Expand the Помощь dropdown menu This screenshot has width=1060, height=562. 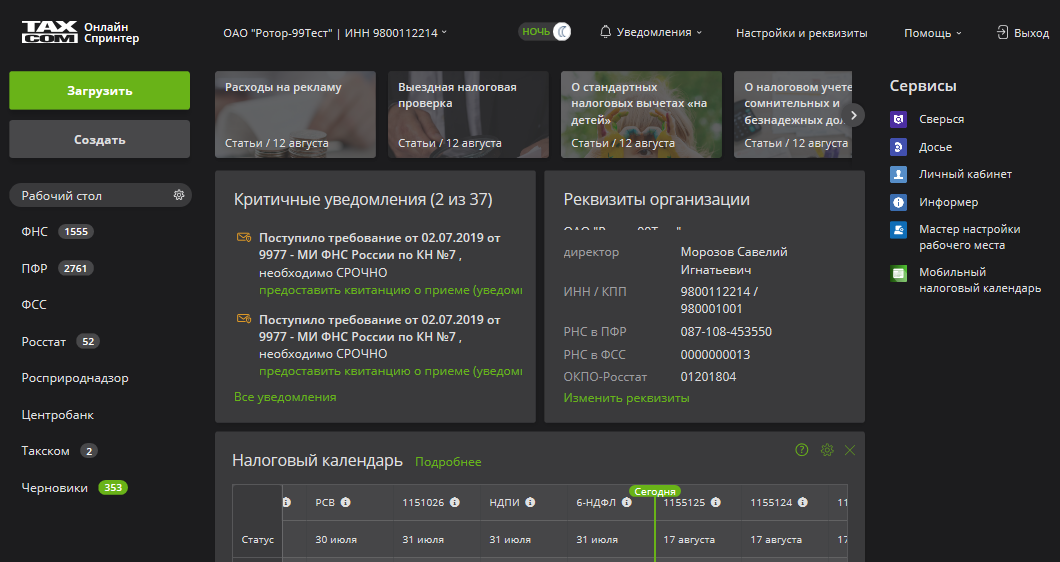pyautogui.click(x=932, y=33)
